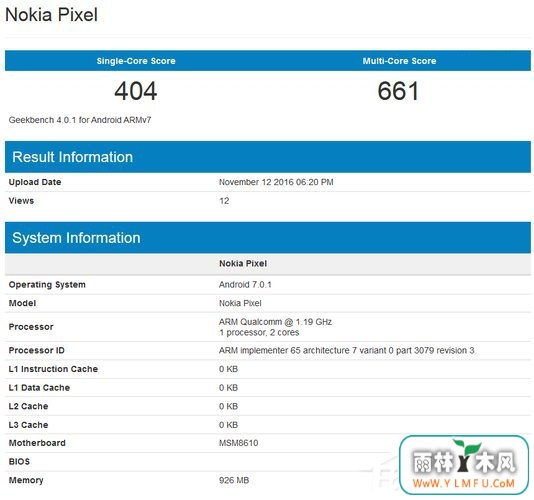Click the 'Views' label
This screenshot has width=534, height=500.
point(21,201)
